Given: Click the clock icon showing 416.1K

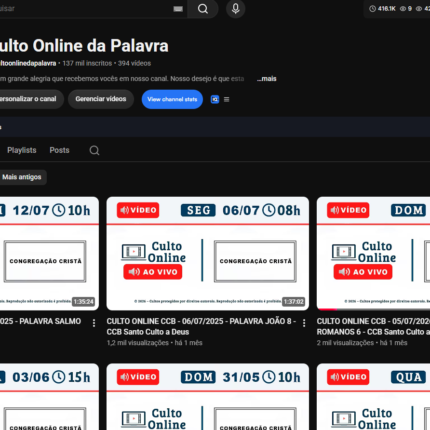Looking at the screenshot, I should [x=372, y=9].
